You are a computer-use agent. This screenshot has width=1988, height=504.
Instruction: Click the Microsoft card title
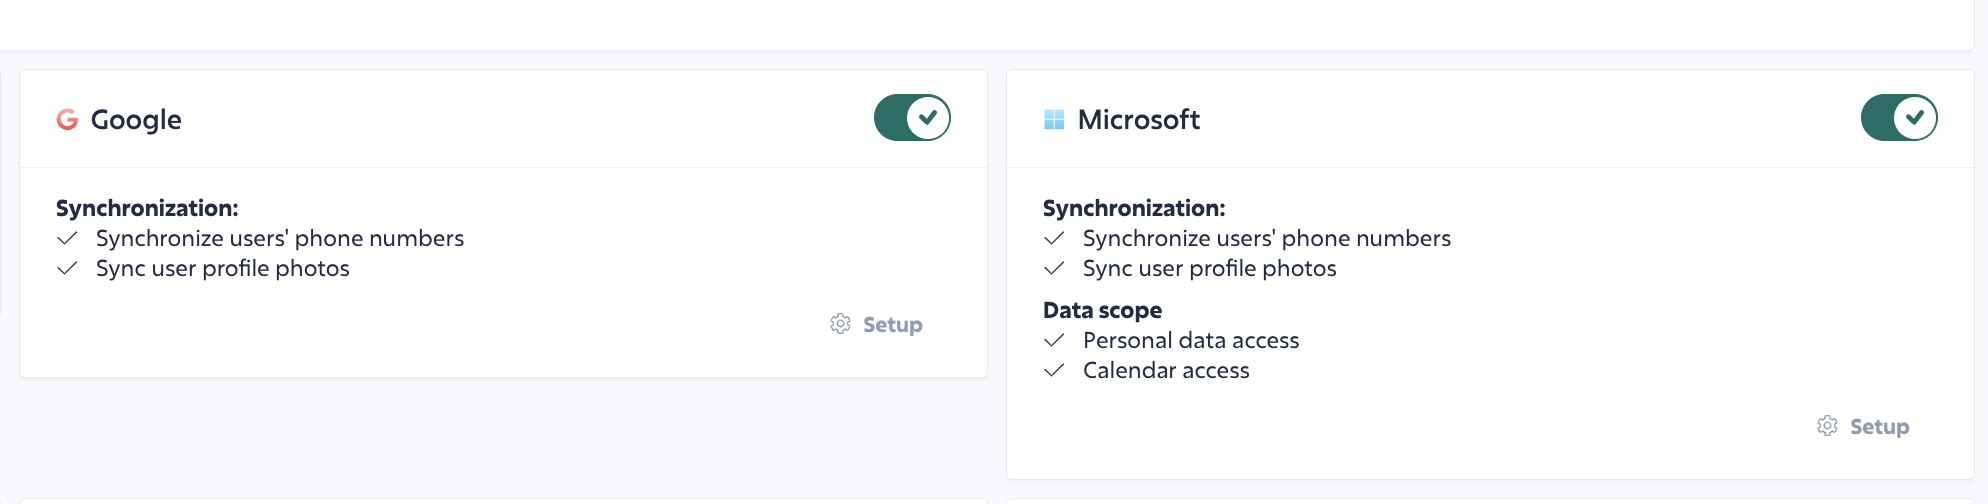tap(1139, 120)
